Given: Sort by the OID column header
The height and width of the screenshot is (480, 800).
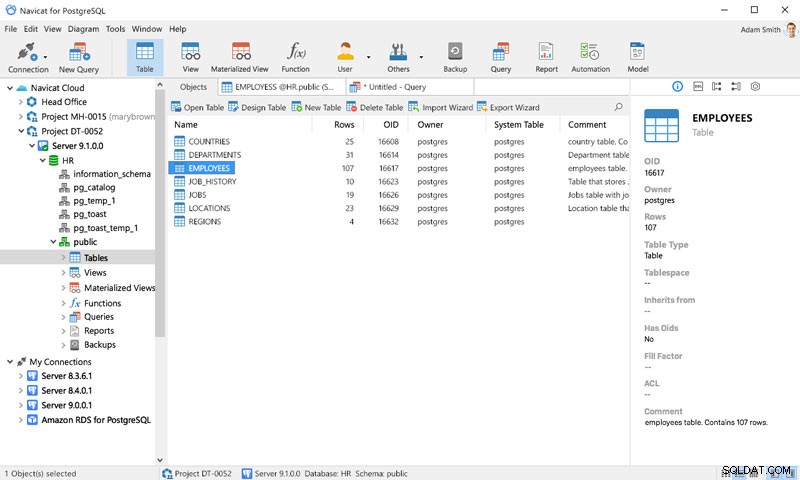Looking at the screenshot, I should coord(391,124).
